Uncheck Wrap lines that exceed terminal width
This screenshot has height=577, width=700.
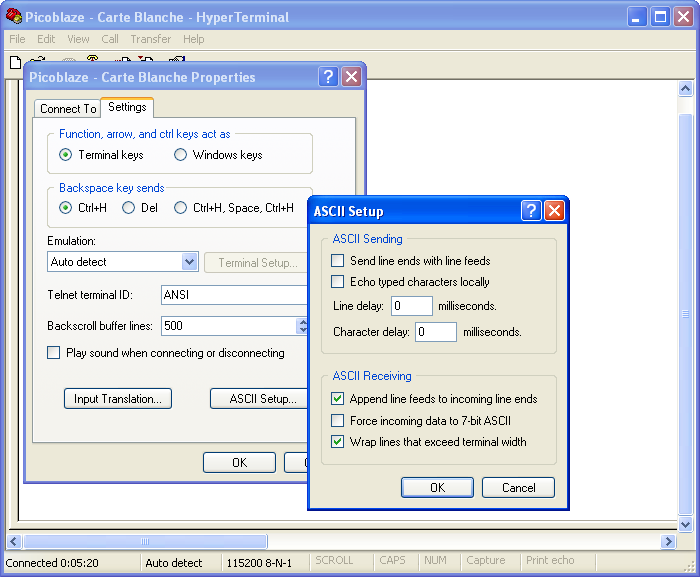[338, 442]
